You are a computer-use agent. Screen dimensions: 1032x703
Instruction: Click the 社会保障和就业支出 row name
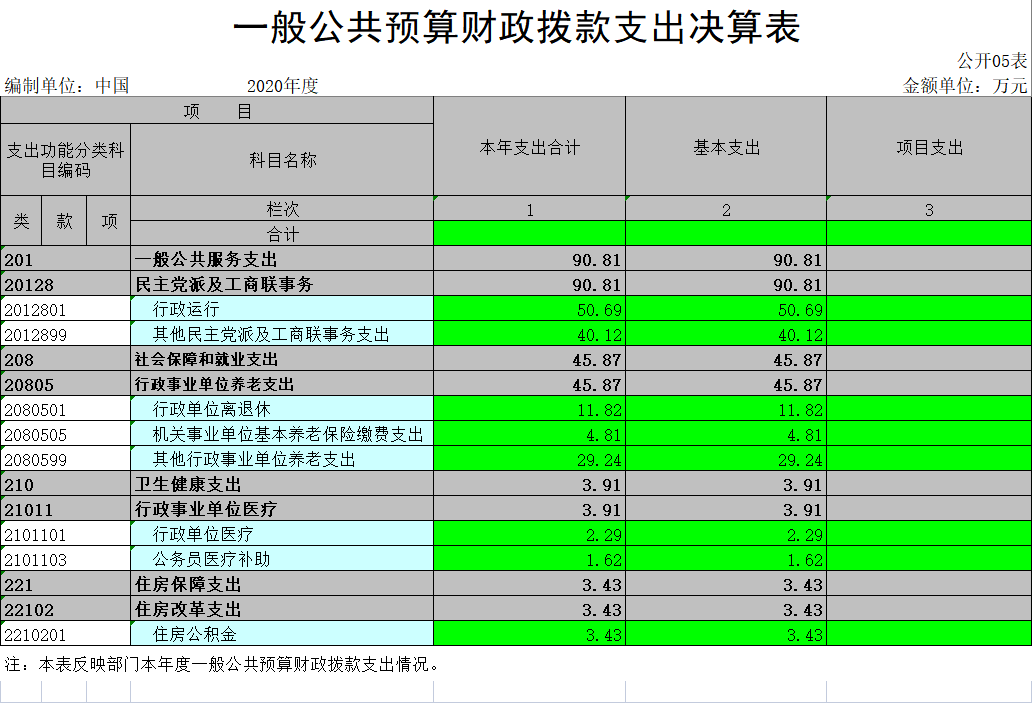point(207,359)
